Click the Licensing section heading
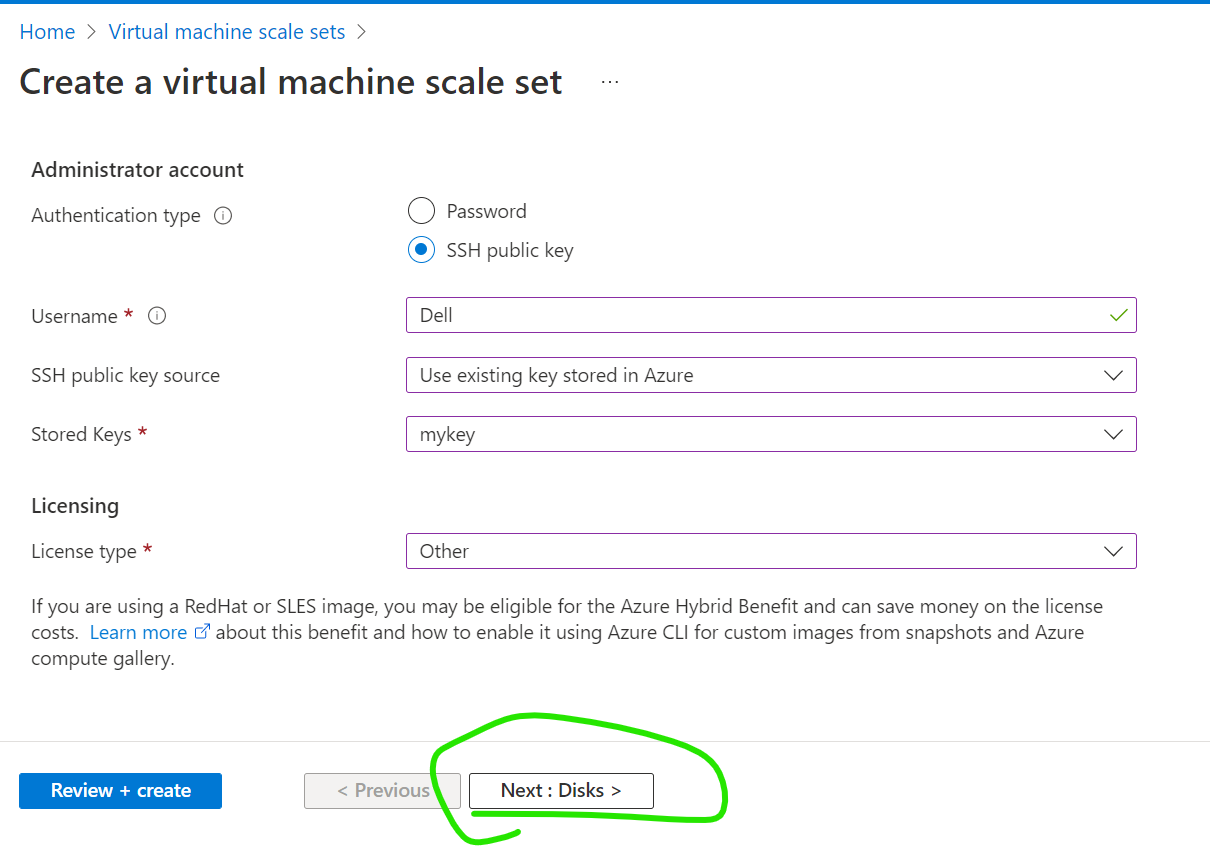1210x849 pixels. [75, 506]
